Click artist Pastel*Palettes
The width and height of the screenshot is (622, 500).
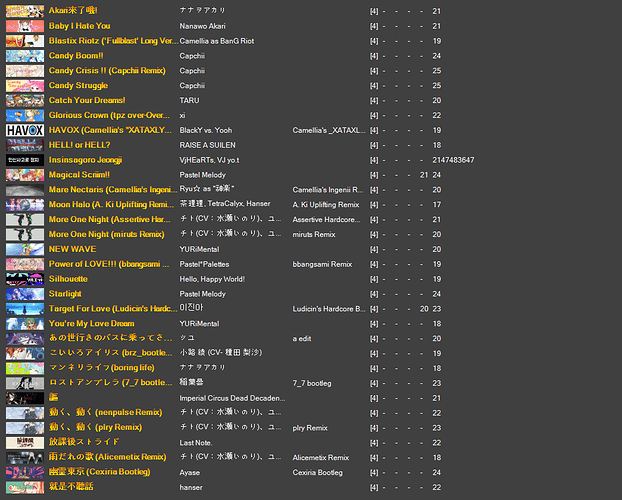(x=204, y=264)
